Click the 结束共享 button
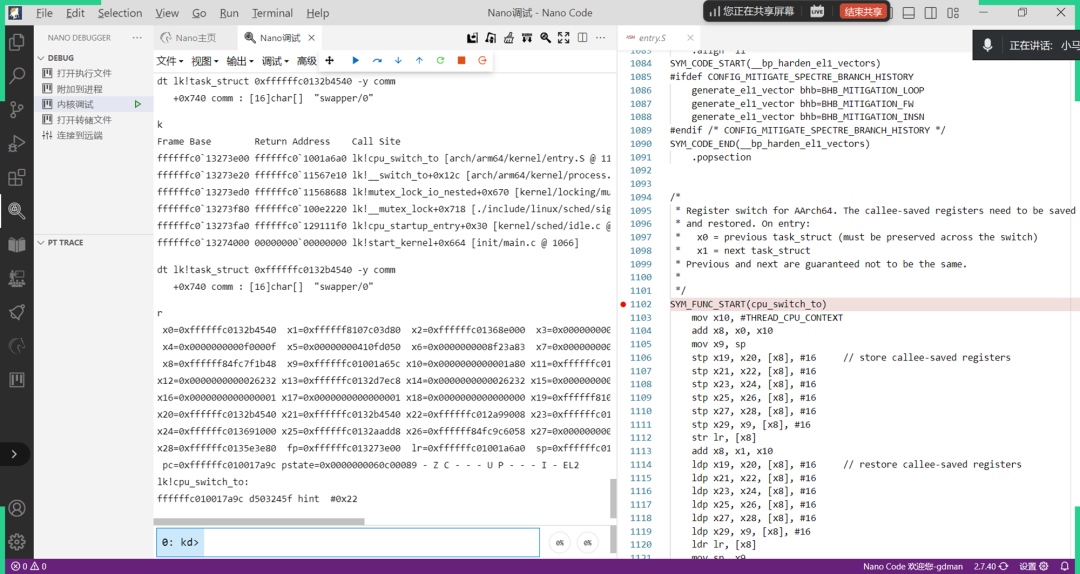 click(x=862, y=11)
